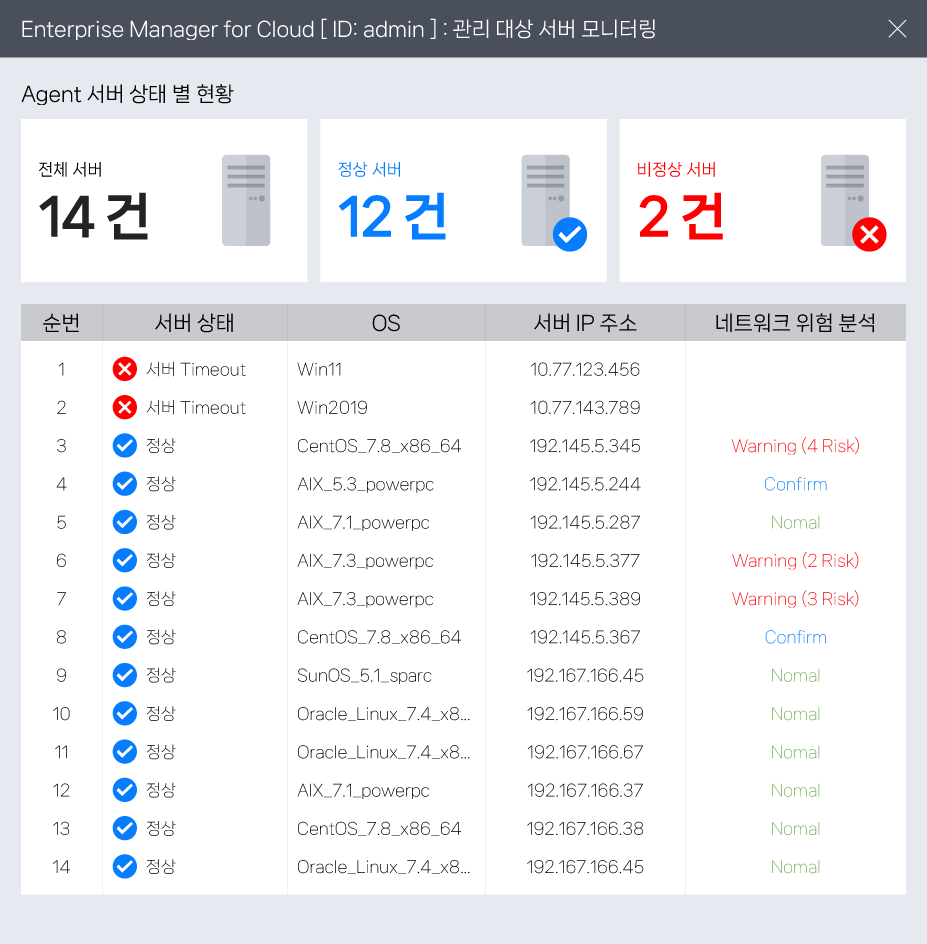Click the normal status icon in row 9
Viewport: 927px width, 944px height.
[x=124, y=675]
